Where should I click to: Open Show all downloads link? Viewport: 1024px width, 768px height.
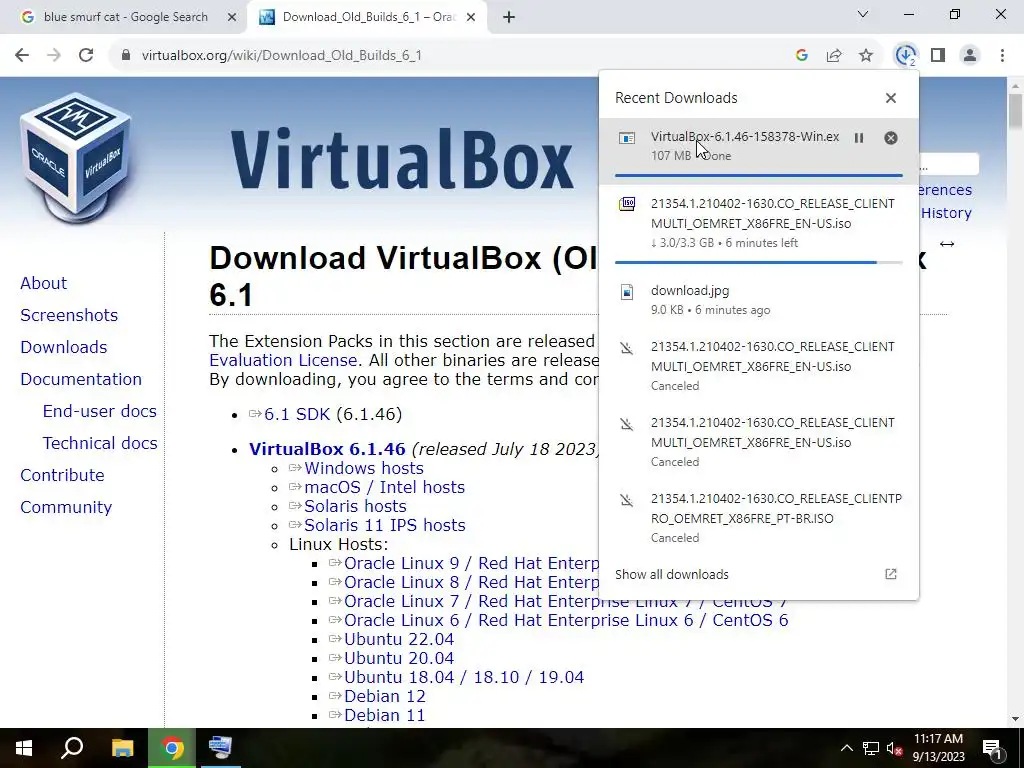671,575
